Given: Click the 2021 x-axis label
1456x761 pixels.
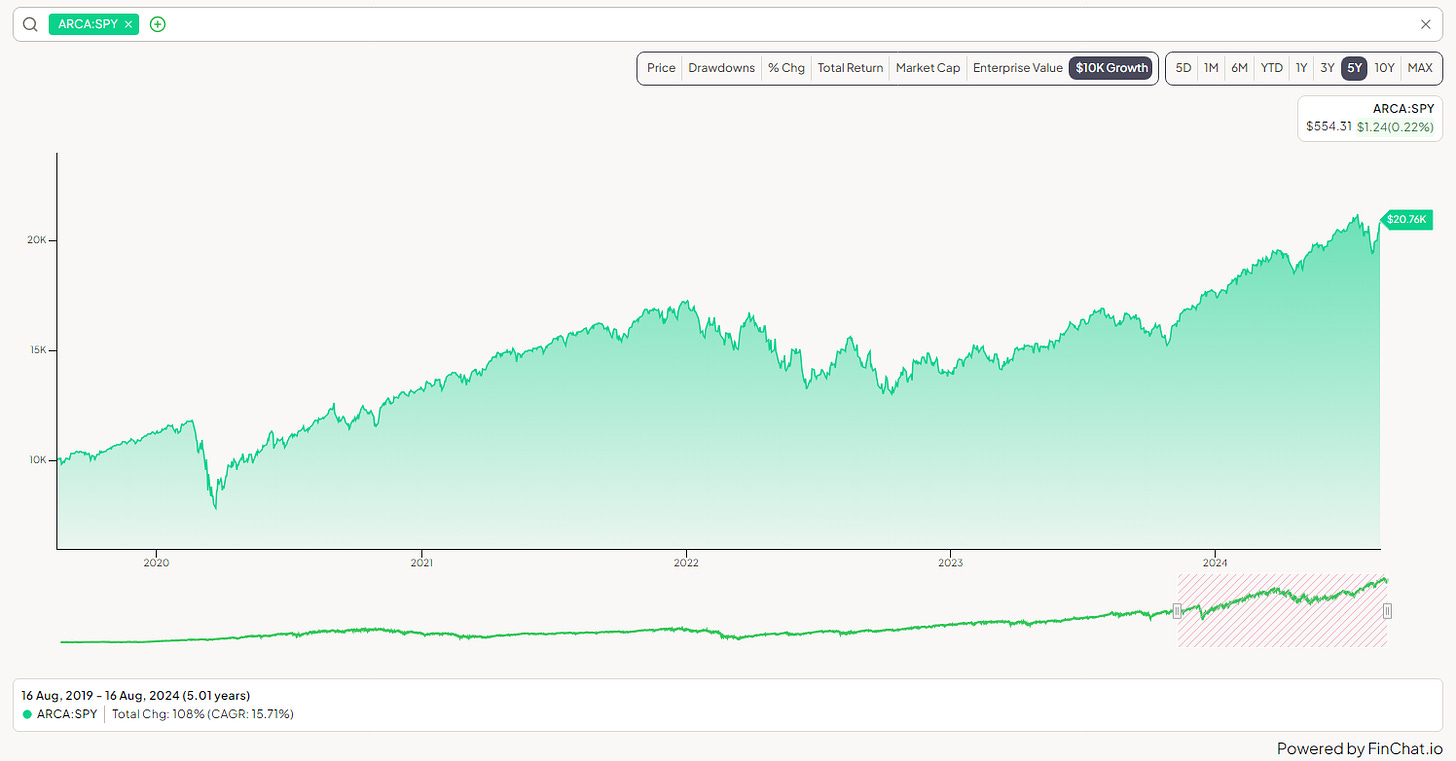Looking at the screenshot, I should [421, 563].
